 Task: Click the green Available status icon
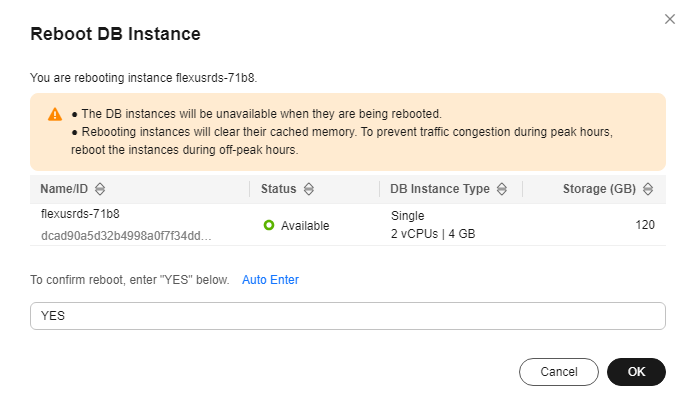coord(269,226)
